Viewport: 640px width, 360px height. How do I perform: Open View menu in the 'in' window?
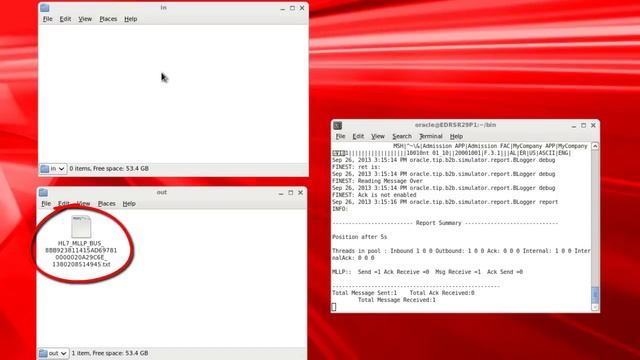point(85,19)
